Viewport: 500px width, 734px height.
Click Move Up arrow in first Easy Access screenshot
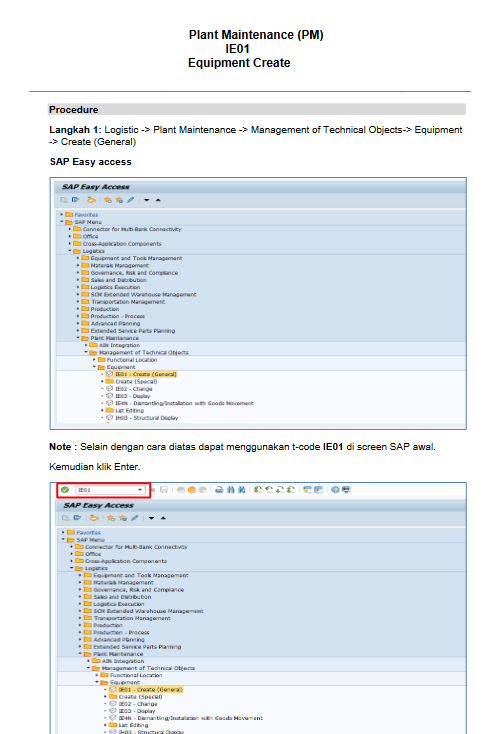pos(158,200)
